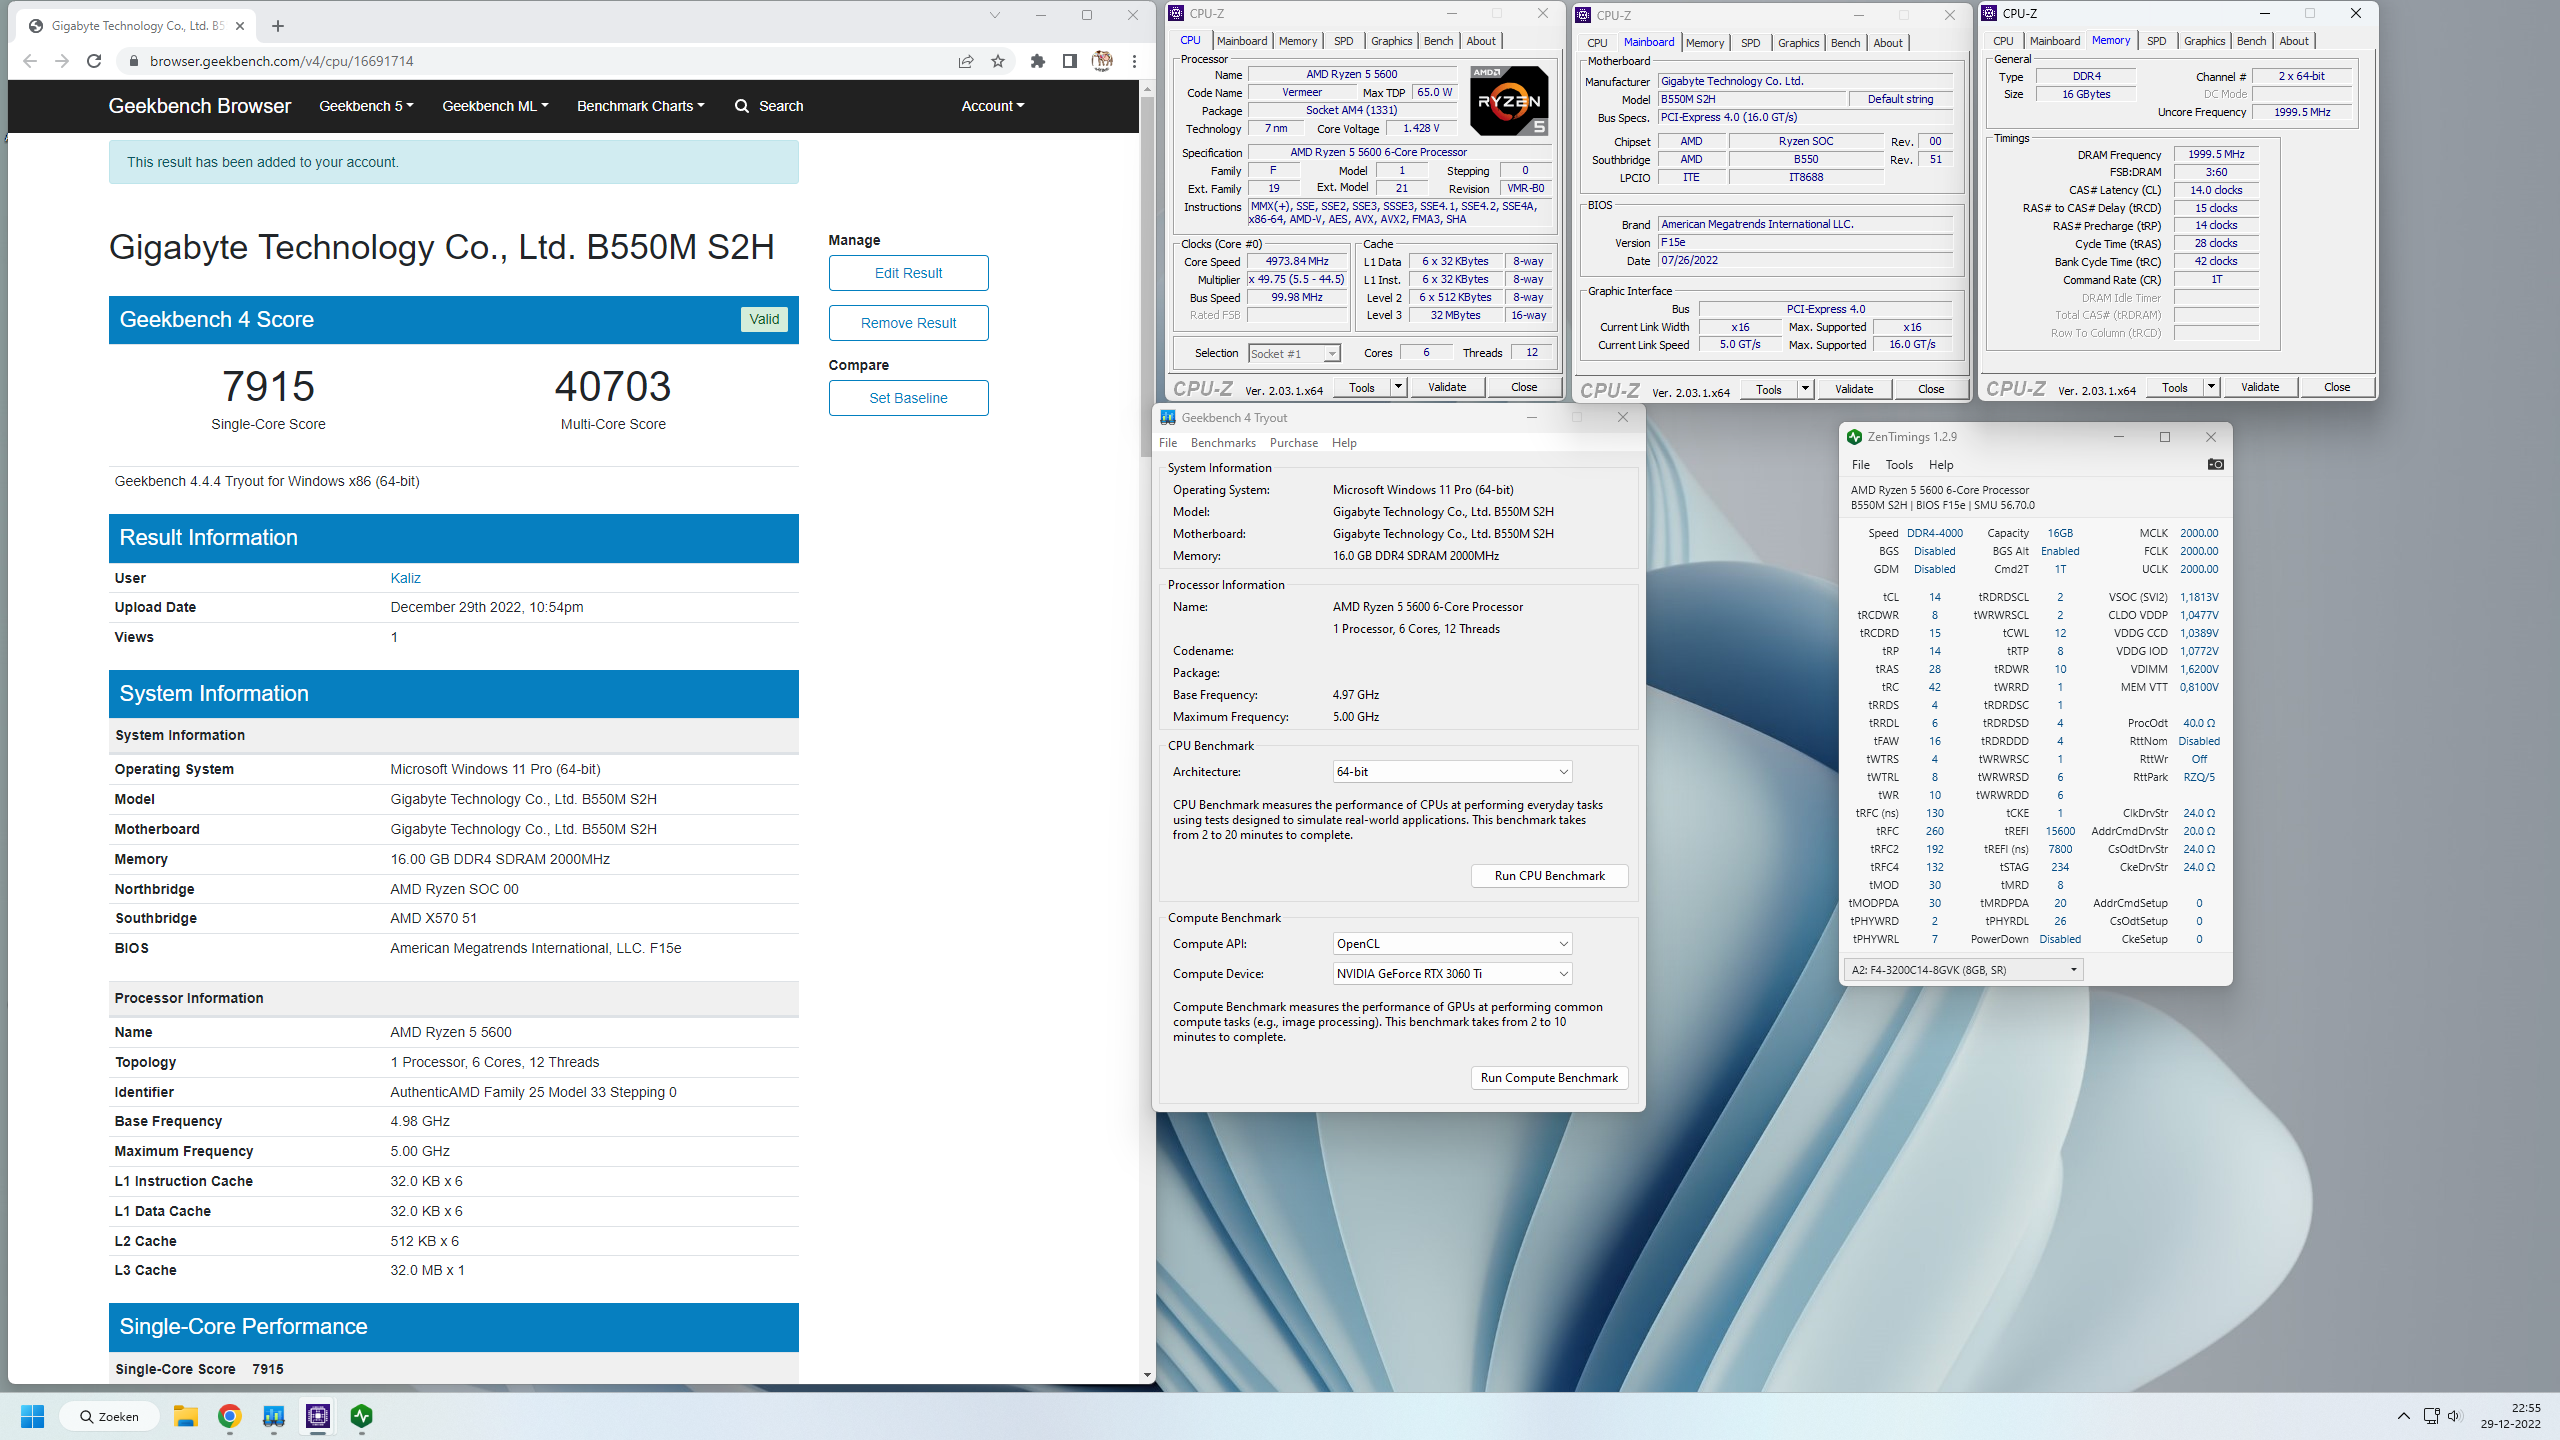Click the DDR4-4000 speed value in ZenTimings

coord(1934,533)
